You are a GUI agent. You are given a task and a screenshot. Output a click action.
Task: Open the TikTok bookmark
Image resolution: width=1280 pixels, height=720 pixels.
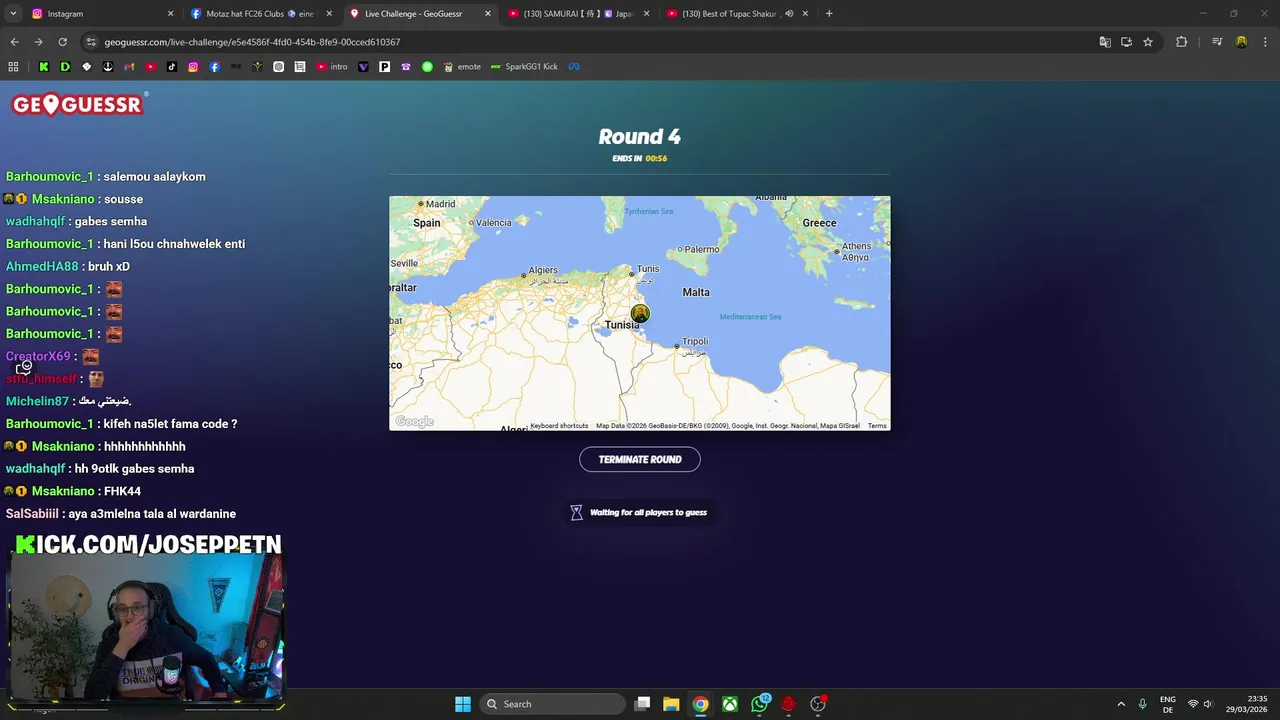(172, 67)
